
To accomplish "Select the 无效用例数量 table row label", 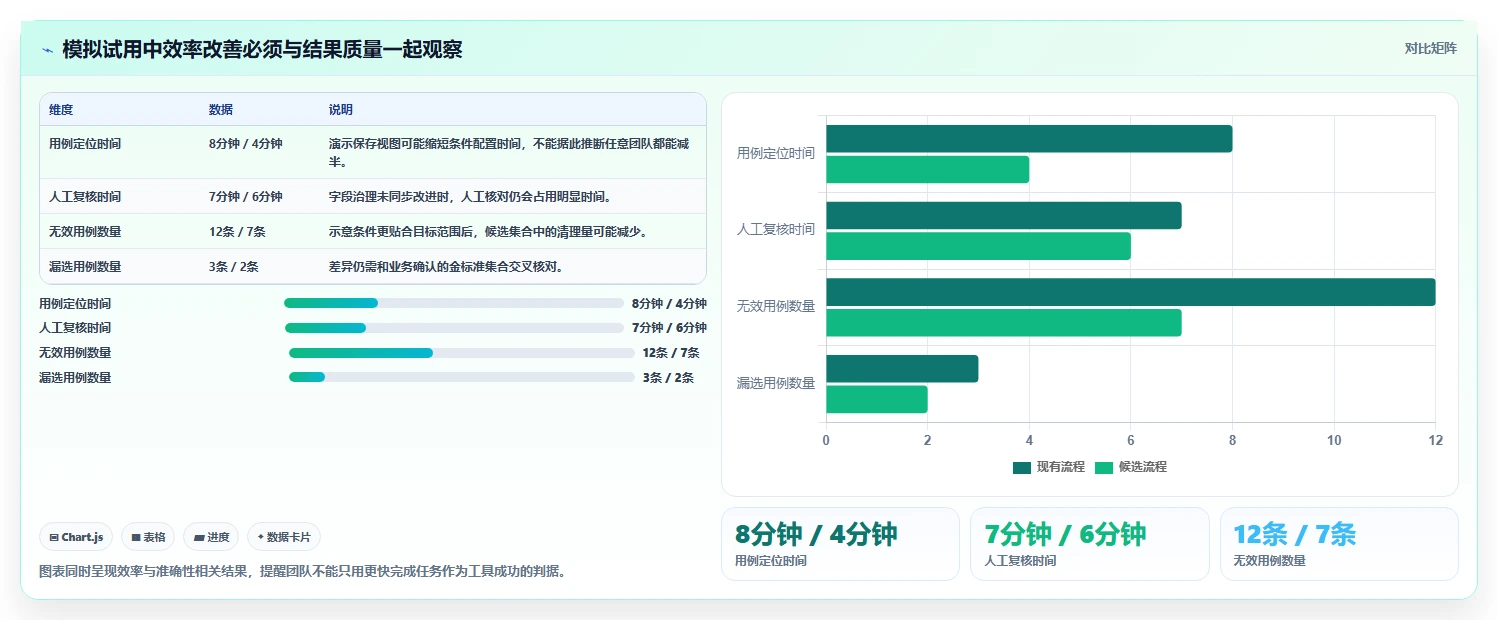I will 85,232.
